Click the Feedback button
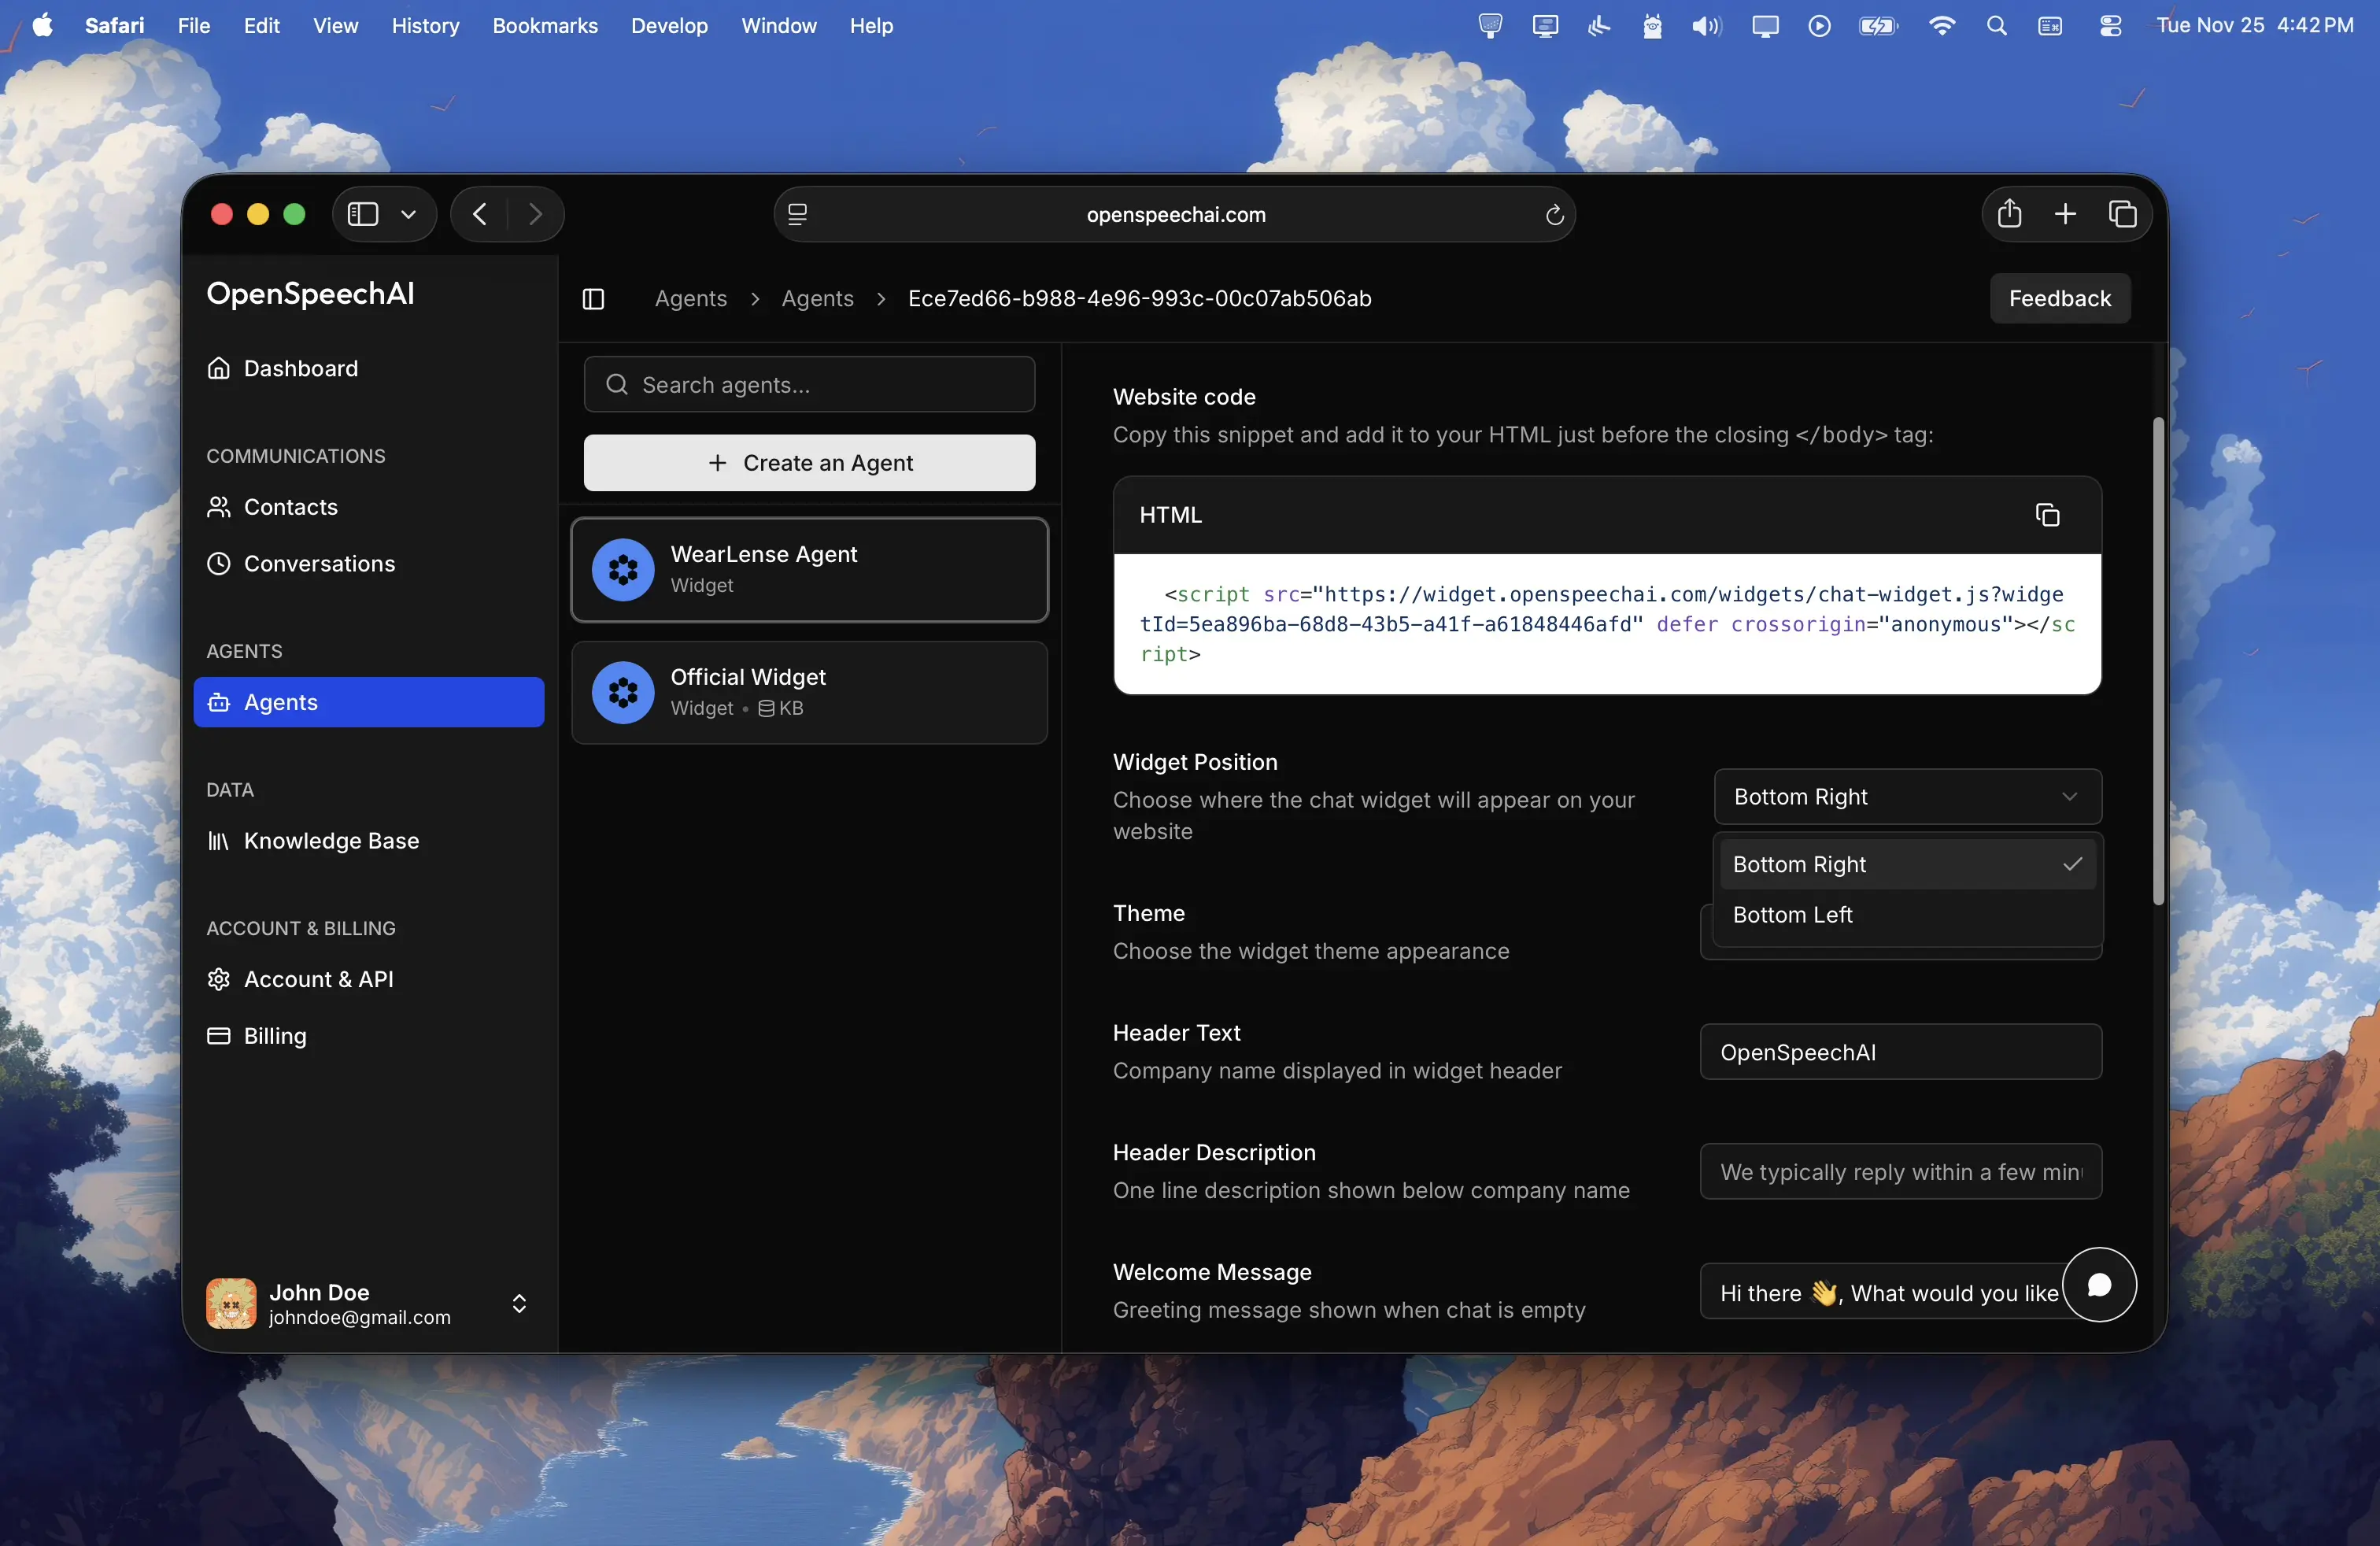2380x1546 pixels. point(2060,298)
